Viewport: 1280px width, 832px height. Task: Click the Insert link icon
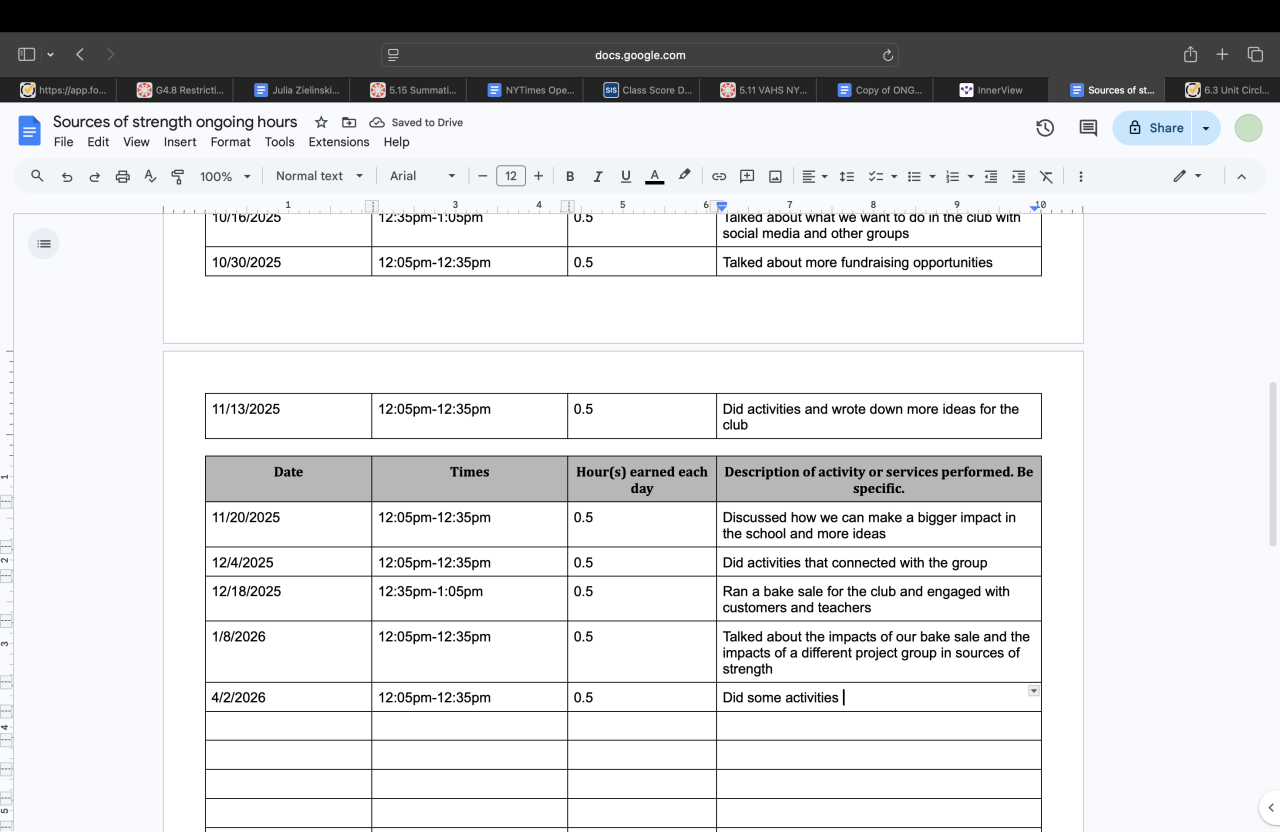click(x=719, y=176)
